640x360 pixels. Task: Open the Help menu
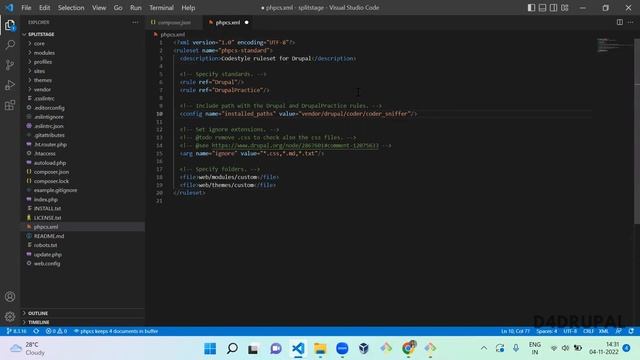pyautogui.click(x=188, y=8)
